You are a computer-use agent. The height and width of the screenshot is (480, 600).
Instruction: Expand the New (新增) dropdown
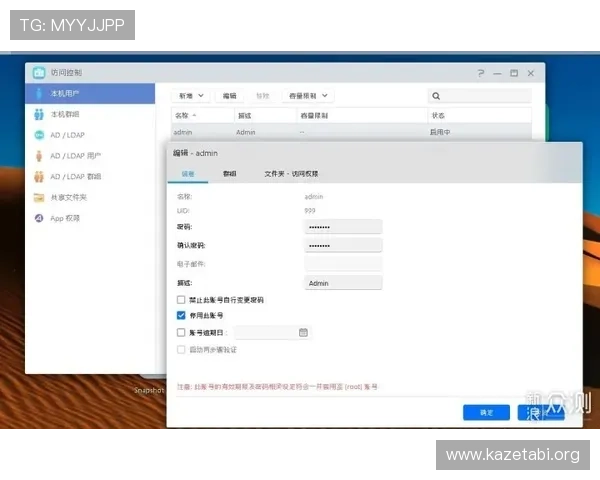[x=191, y=96]
